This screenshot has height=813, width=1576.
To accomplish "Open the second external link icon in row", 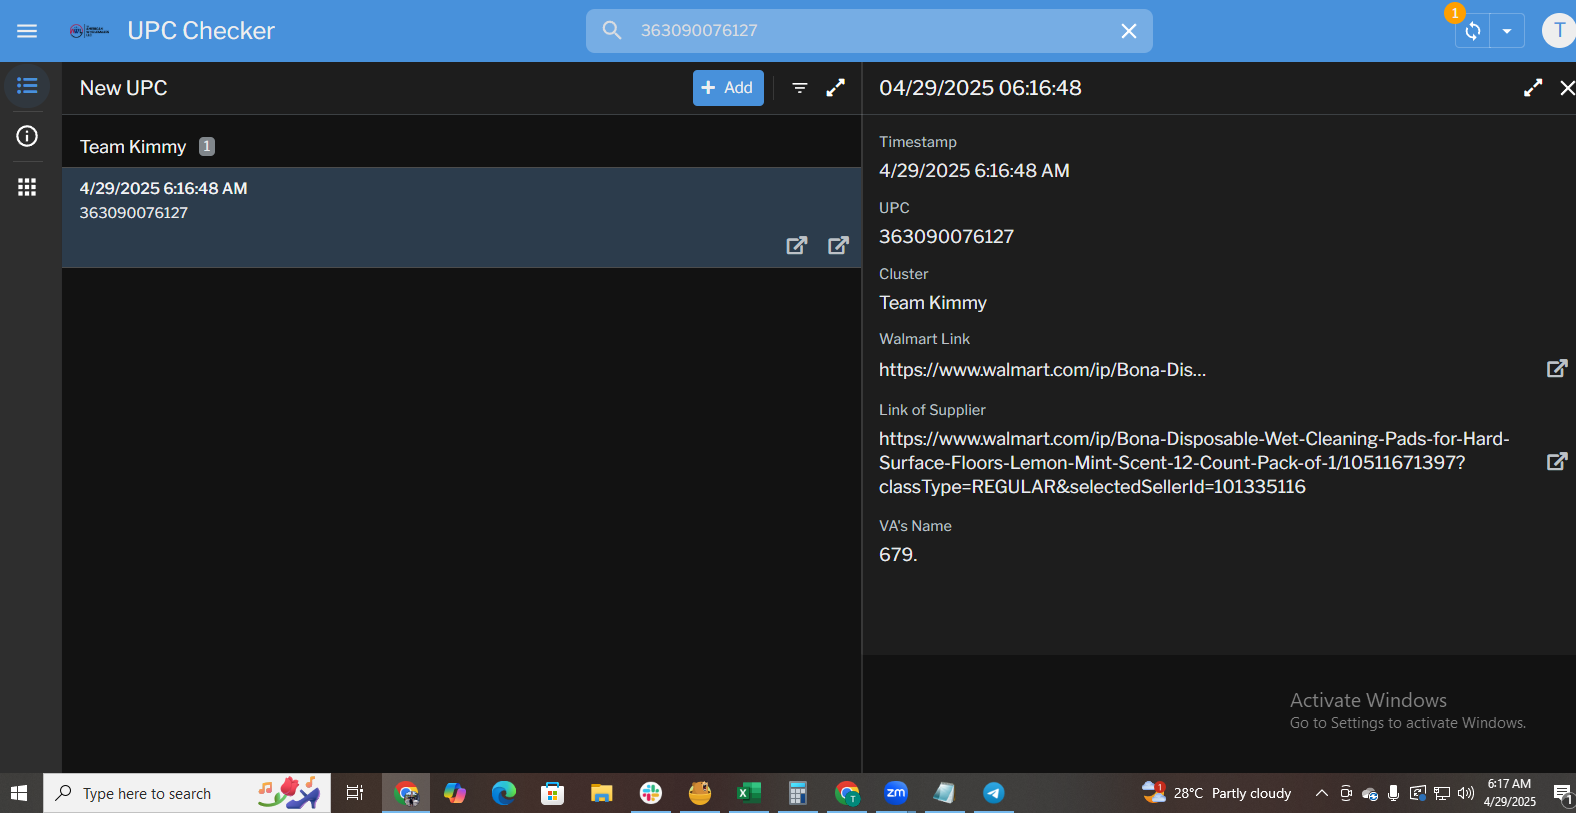I will (838, 245).
